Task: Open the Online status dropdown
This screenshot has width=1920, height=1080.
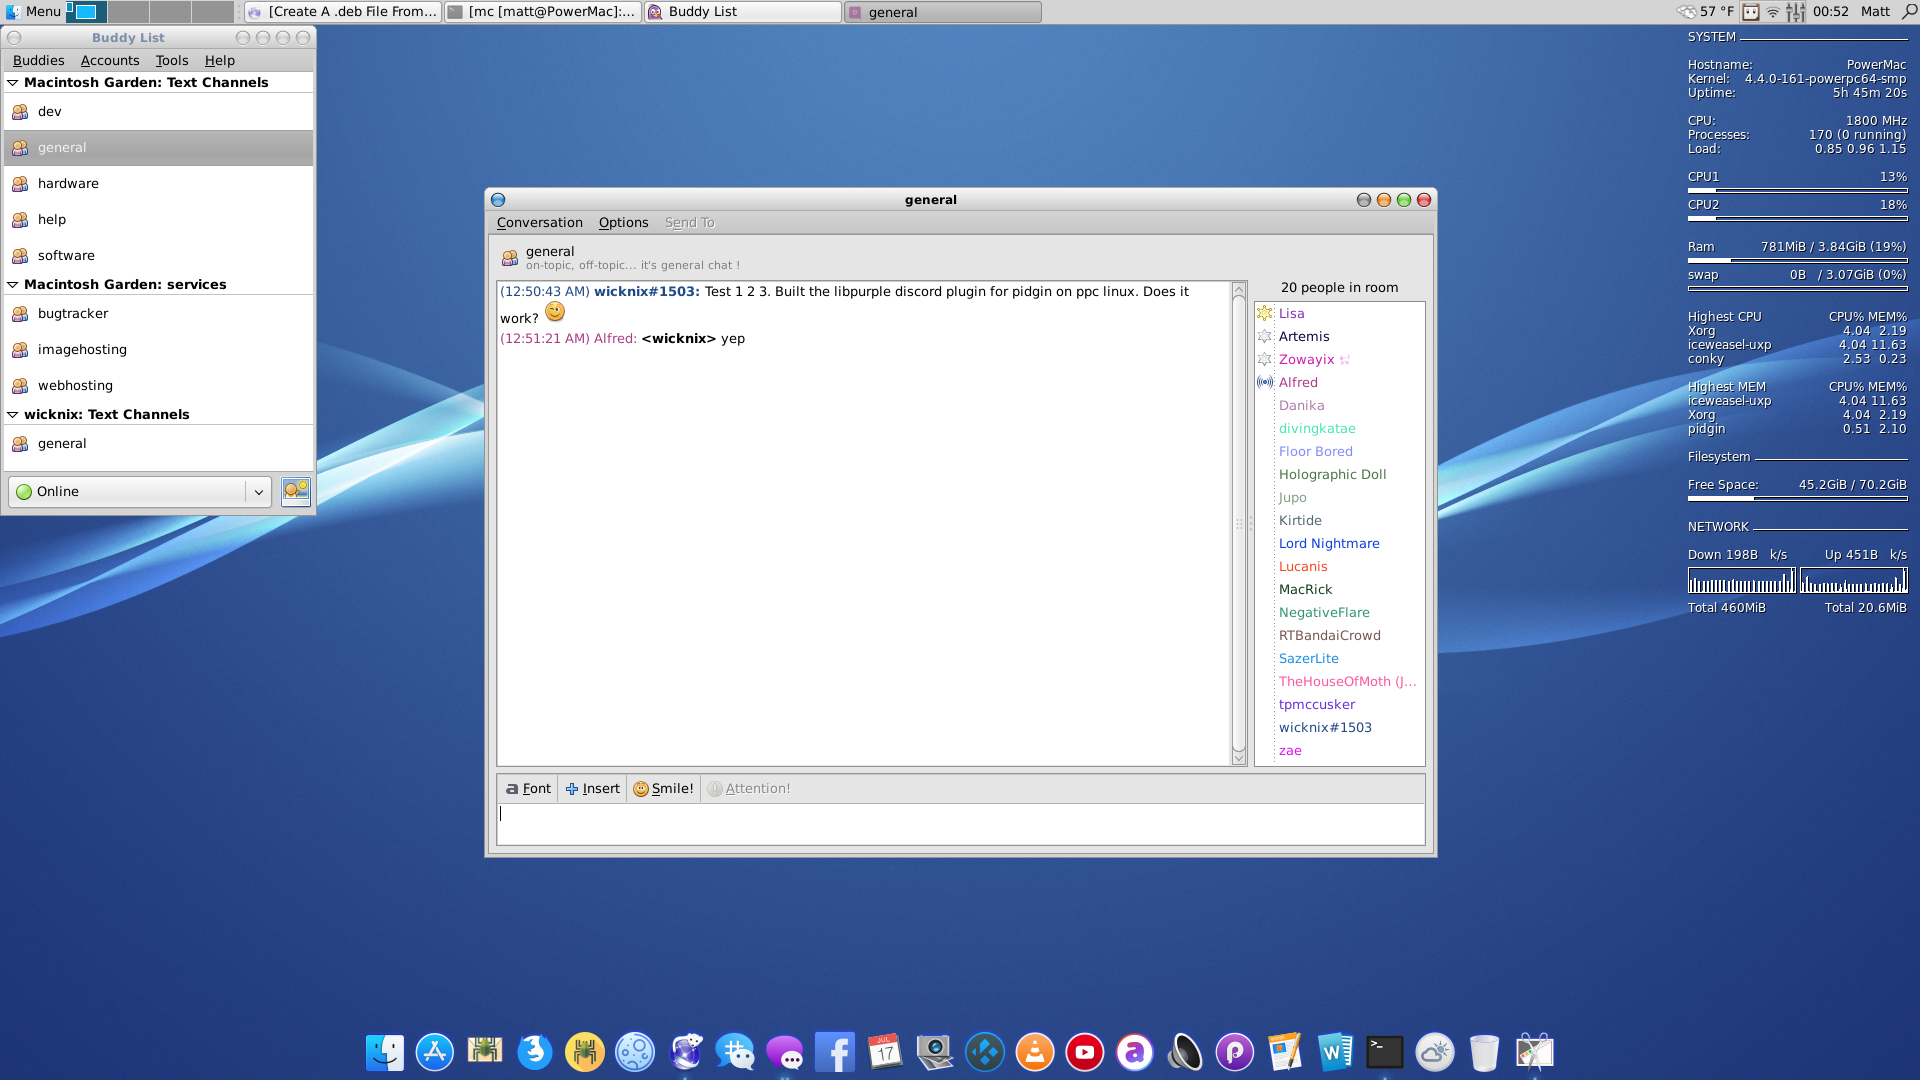Action: tap(258, 492)
